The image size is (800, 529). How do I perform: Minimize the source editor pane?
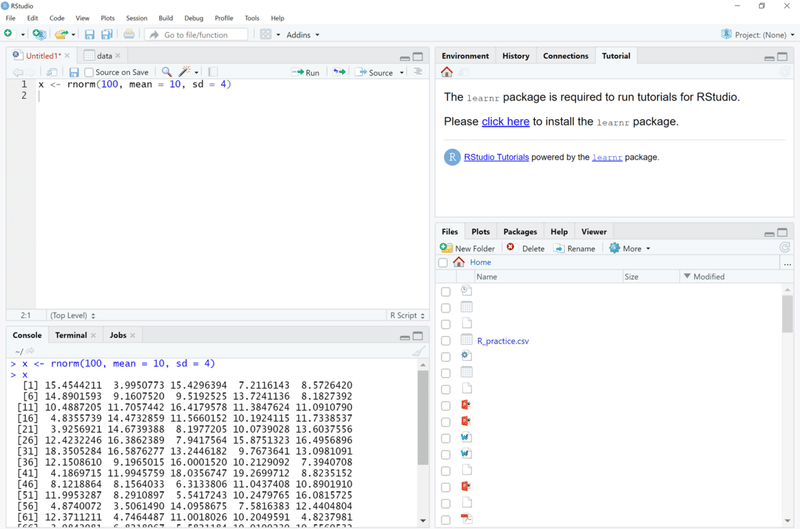(x=405, y=58)
